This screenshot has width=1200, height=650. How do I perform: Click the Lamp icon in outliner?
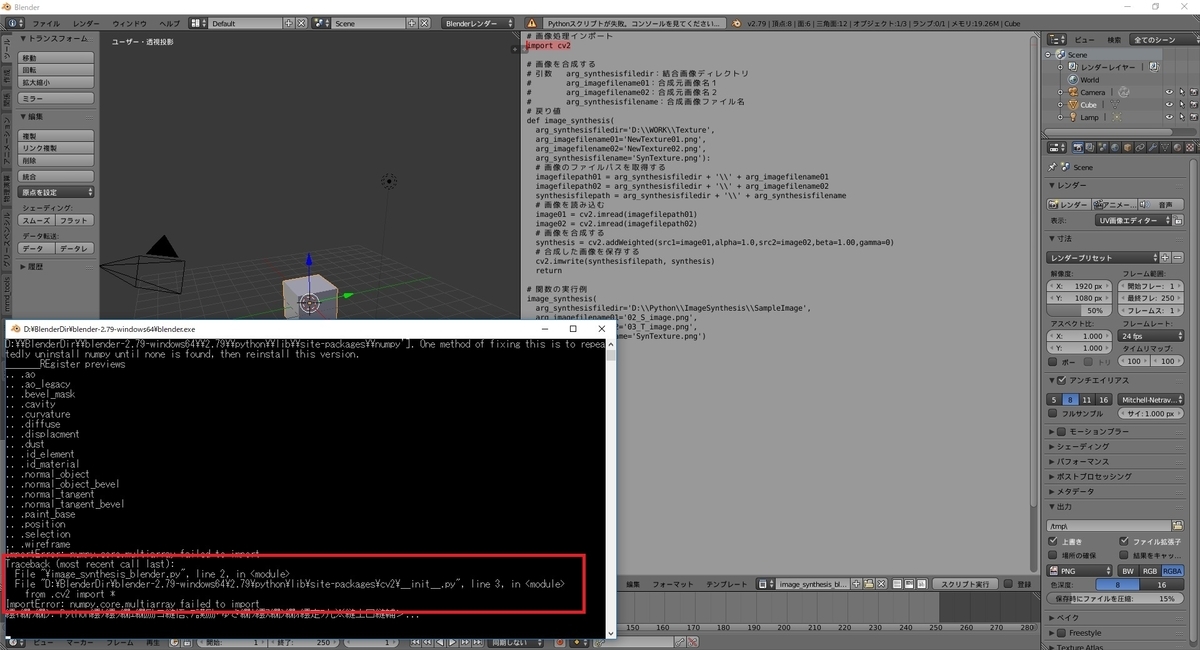(1072, 117)
